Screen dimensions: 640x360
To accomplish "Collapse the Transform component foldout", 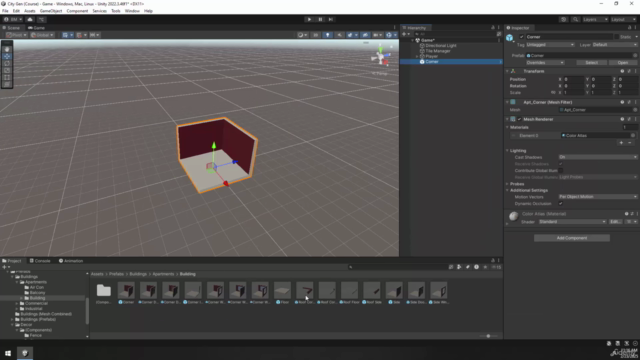I will point(507,71).
